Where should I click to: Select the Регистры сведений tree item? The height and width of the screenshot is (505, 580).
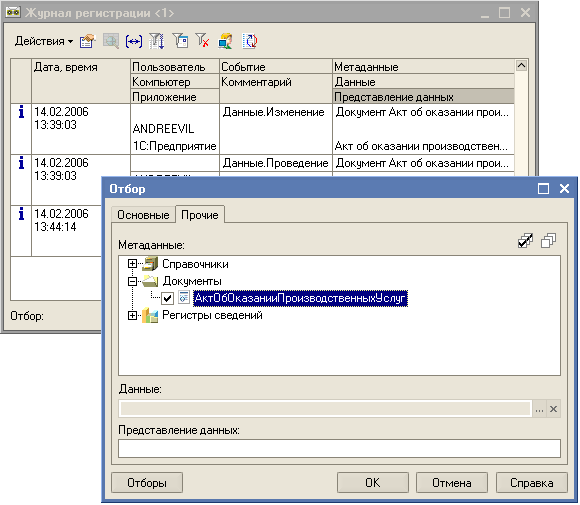tap(212, 315)
